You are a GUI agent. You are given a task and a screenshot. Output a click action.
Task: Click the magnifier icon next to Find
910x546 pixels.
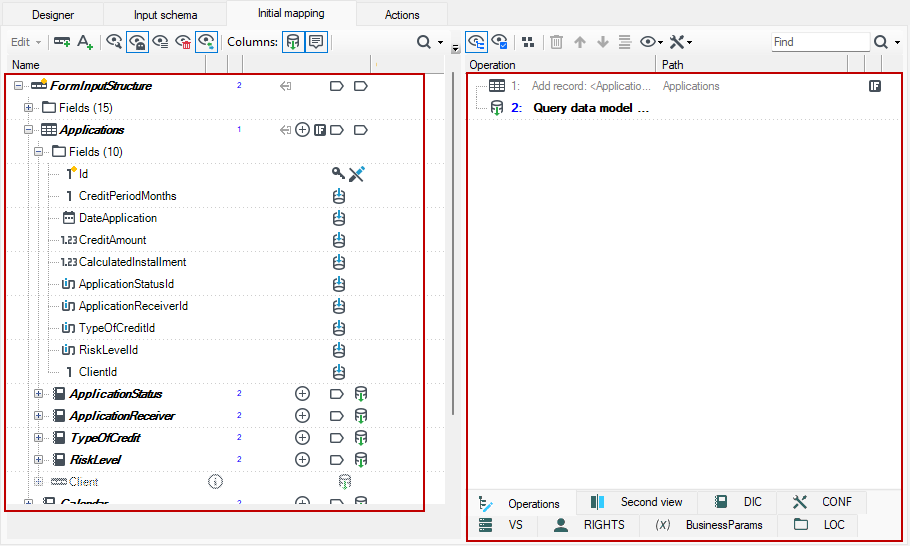click(x=881, y=42)
